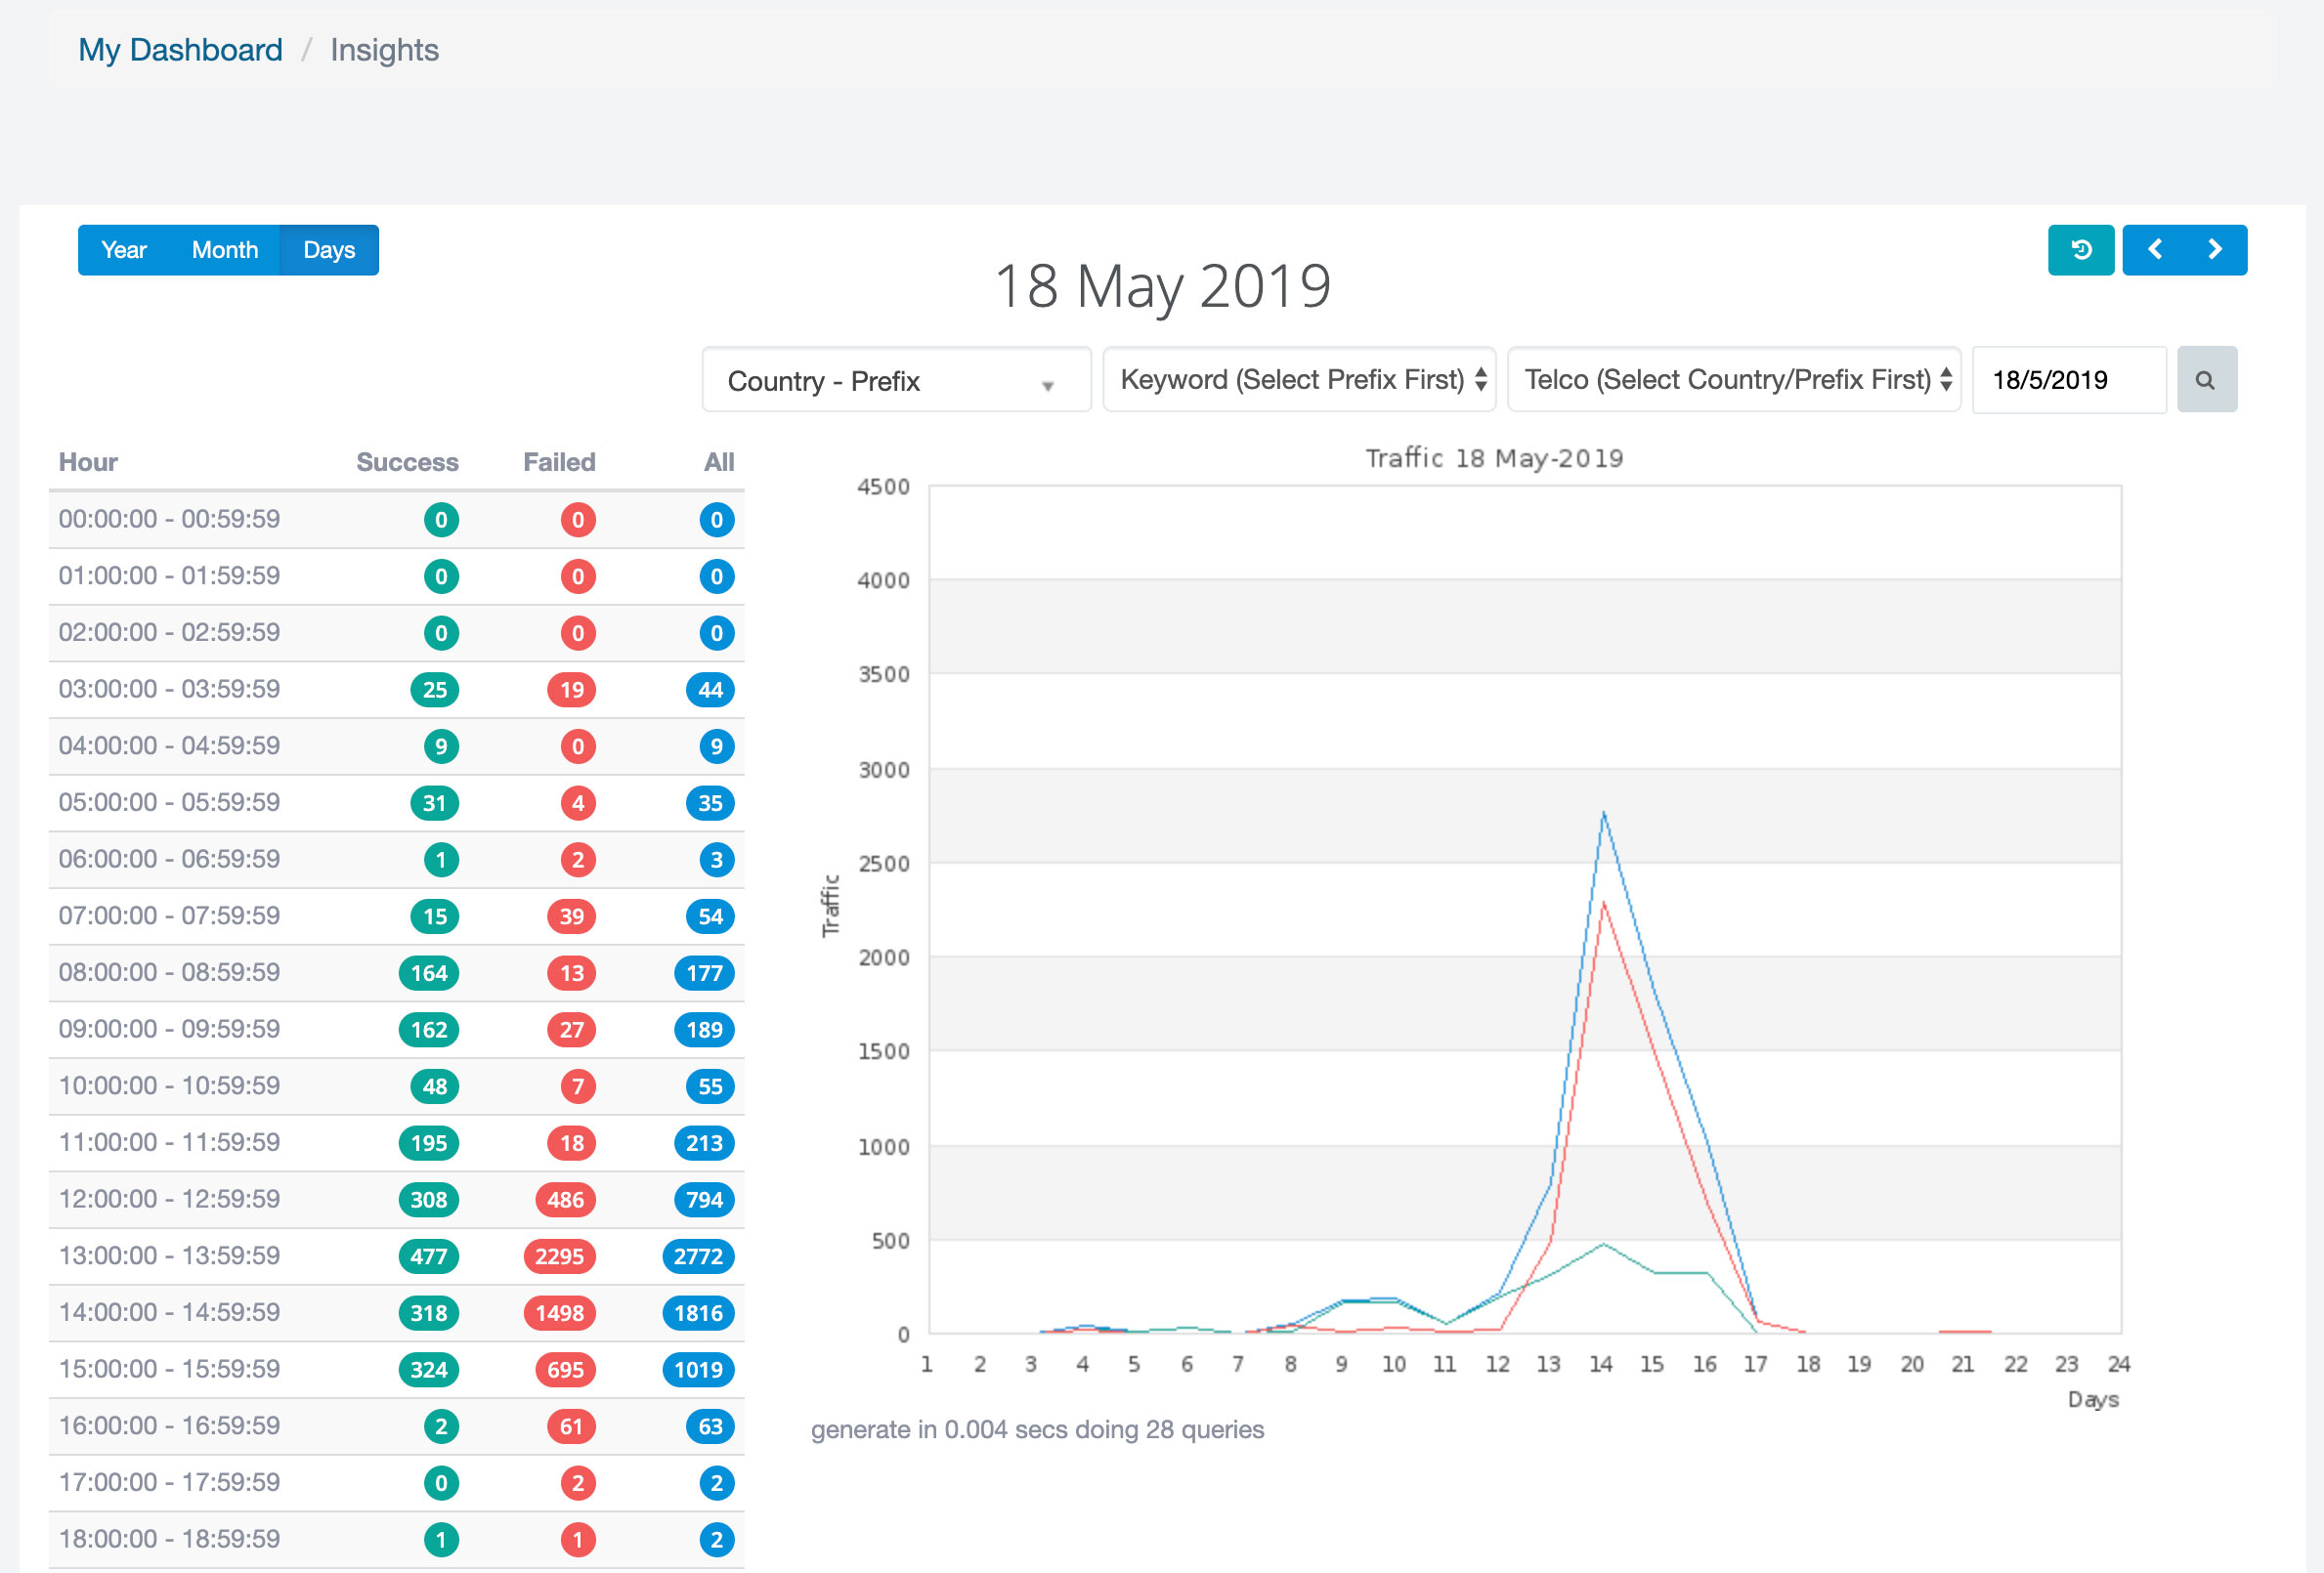The height and width of the screenshot is (1573, 2324).
Task: Click the refresh/reset history icon button
Action: coord(2080,250)
